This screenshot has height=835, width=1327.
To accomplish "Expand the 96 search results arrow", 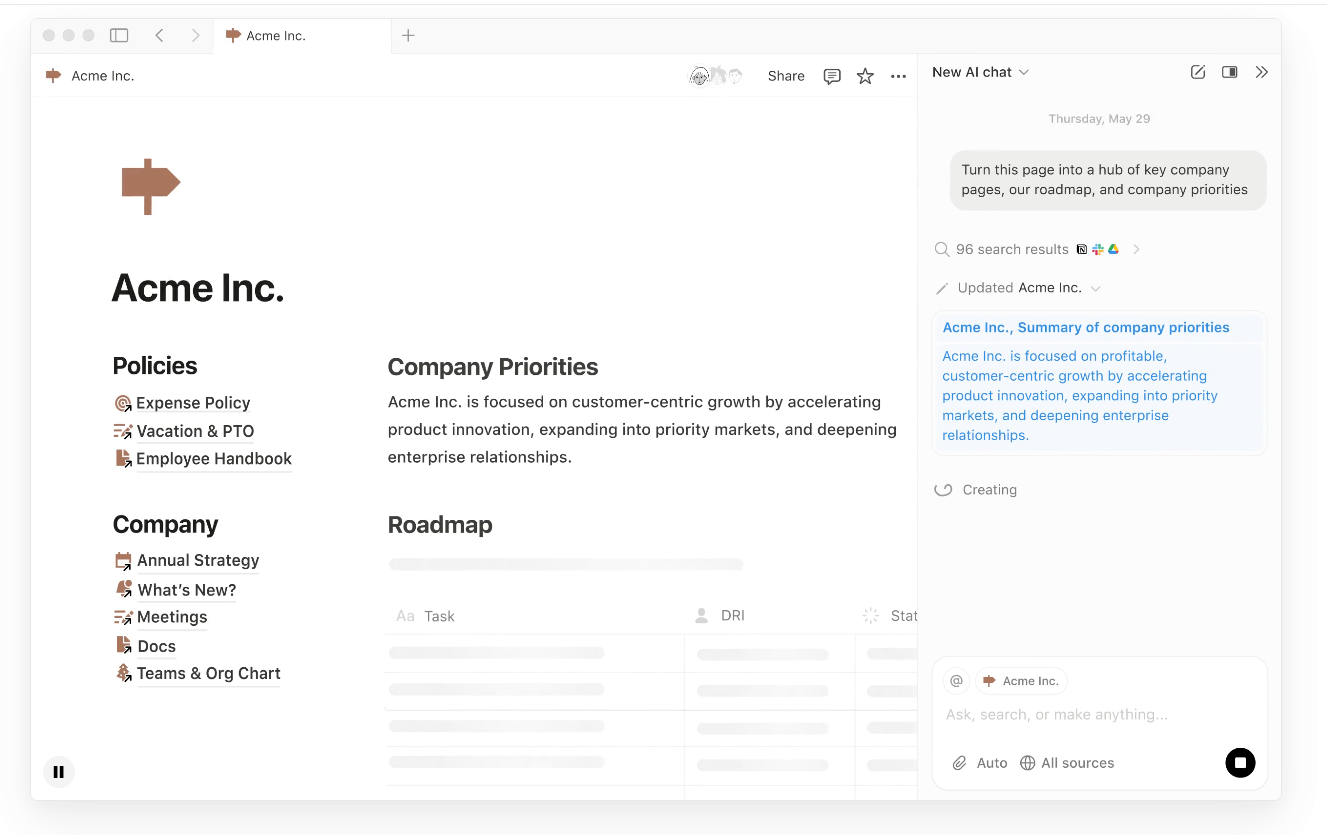I will 1136,250.
